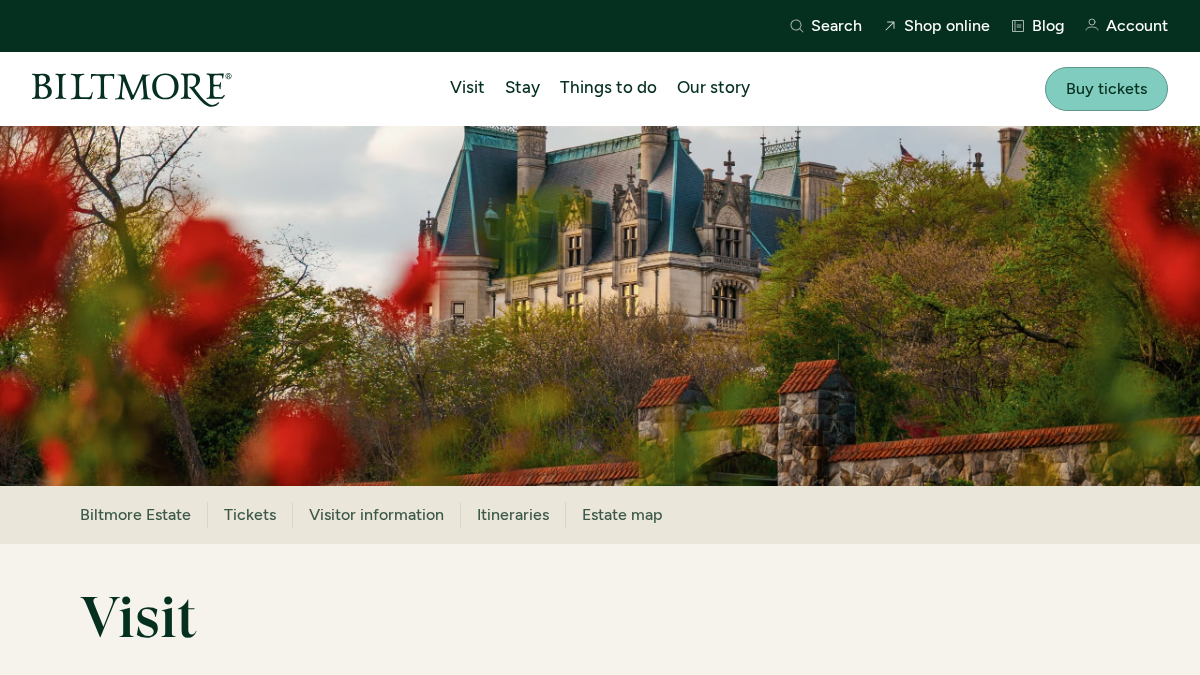1200x675 pixels.
Task: Click the Biltmore House hero image
Action: [x=600, y=306]
